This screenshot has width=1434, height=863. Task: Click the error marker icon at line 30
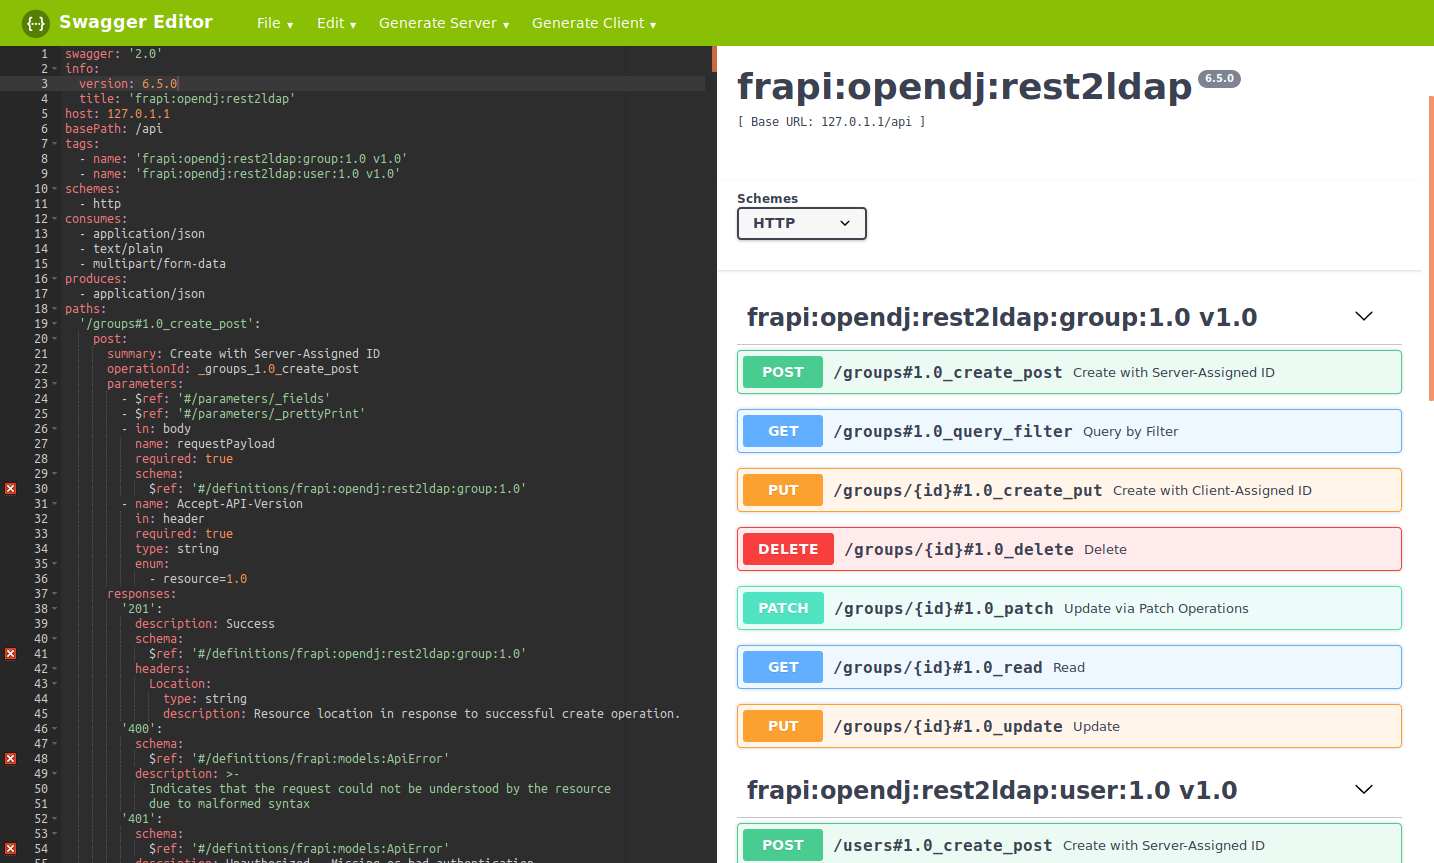click(x=10, y=488)
